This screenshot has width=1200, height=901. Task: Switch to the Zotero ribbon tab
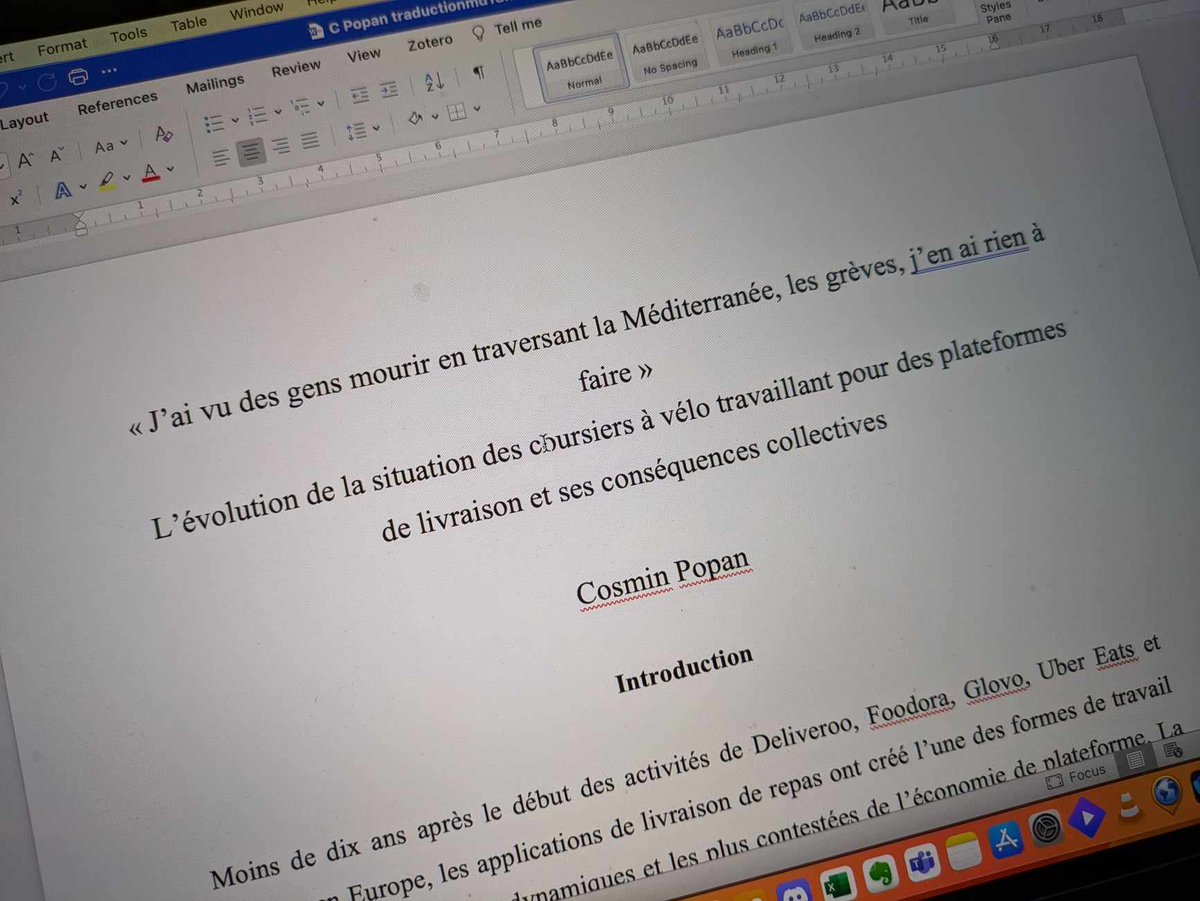430,43
